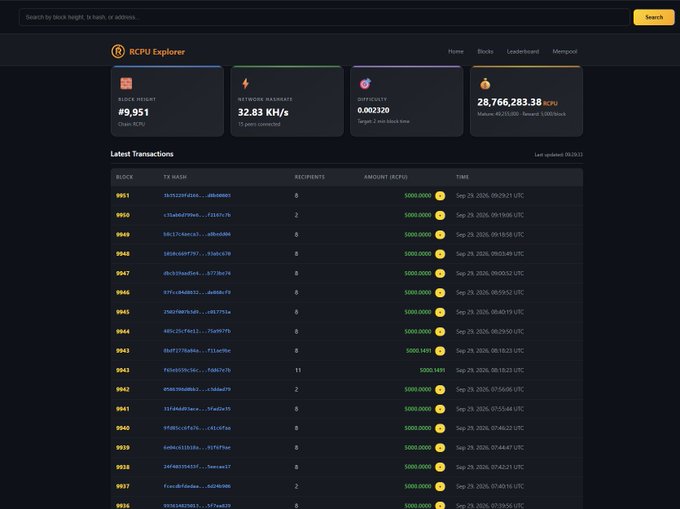Open block 9951 link
The height and width of the screenshot is (509, 680).
(x=123, y=196)
